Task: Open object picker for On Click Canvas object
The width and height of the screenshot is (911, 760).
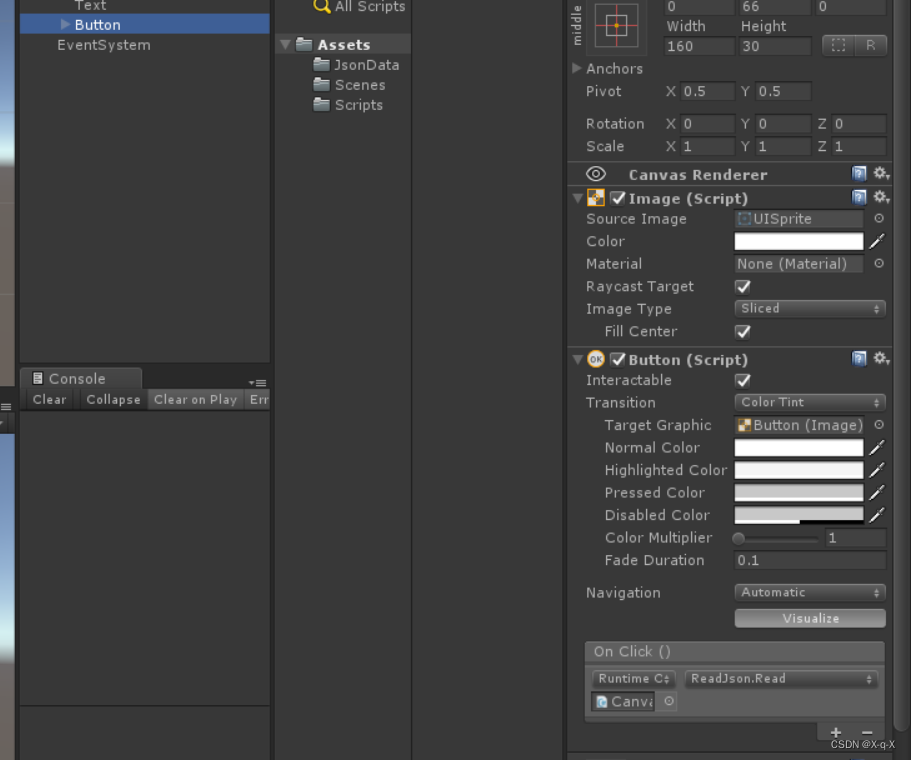Action: pyautogui.click(x=669, y=701)
